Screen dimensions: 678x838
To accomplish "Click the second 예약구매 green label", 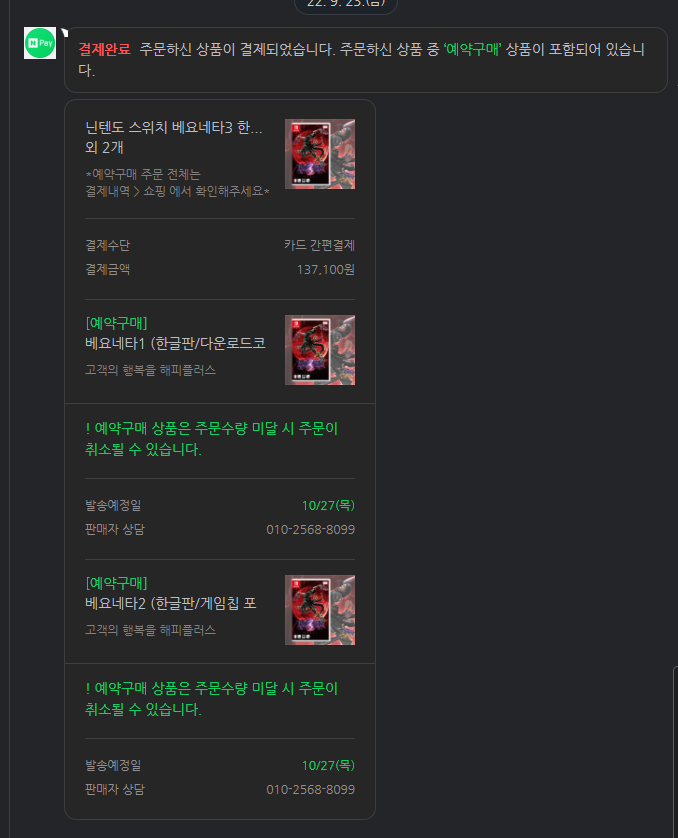I will tap(116, 583).
